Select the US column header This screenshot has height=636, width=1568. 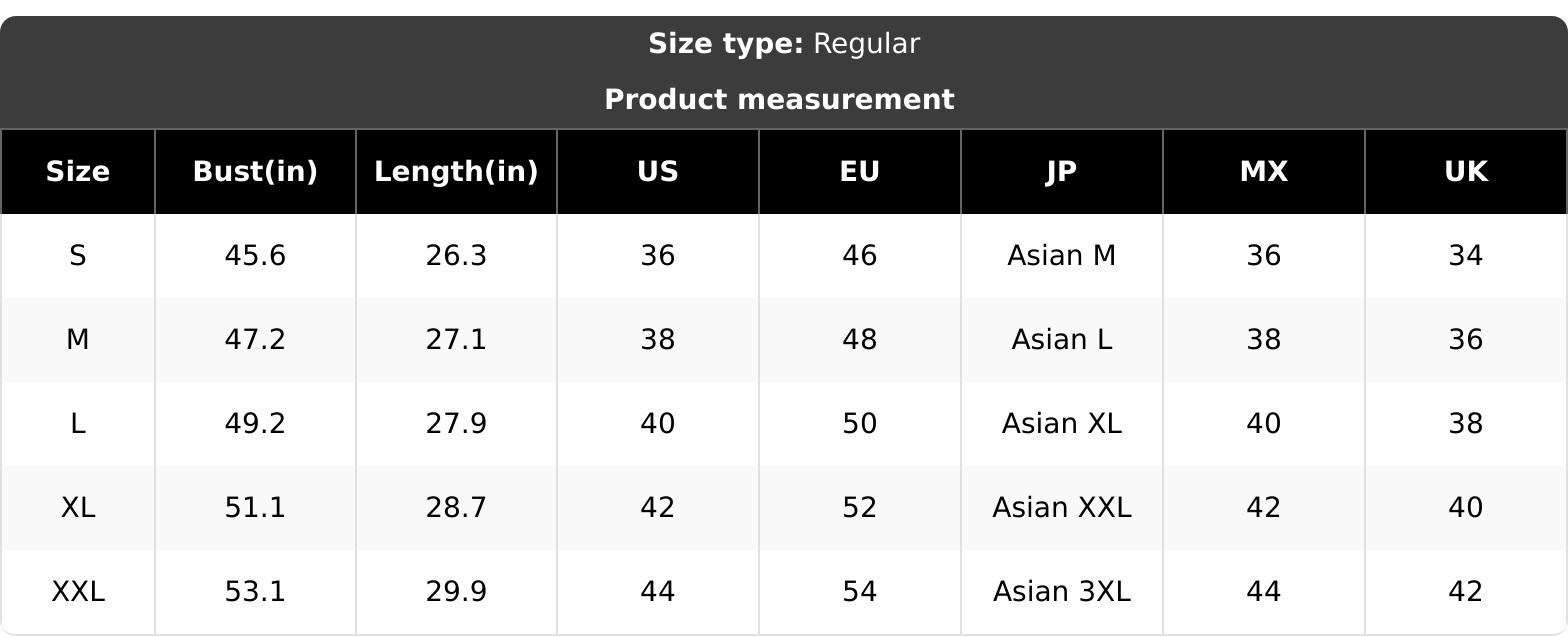[x=658, y=172]
